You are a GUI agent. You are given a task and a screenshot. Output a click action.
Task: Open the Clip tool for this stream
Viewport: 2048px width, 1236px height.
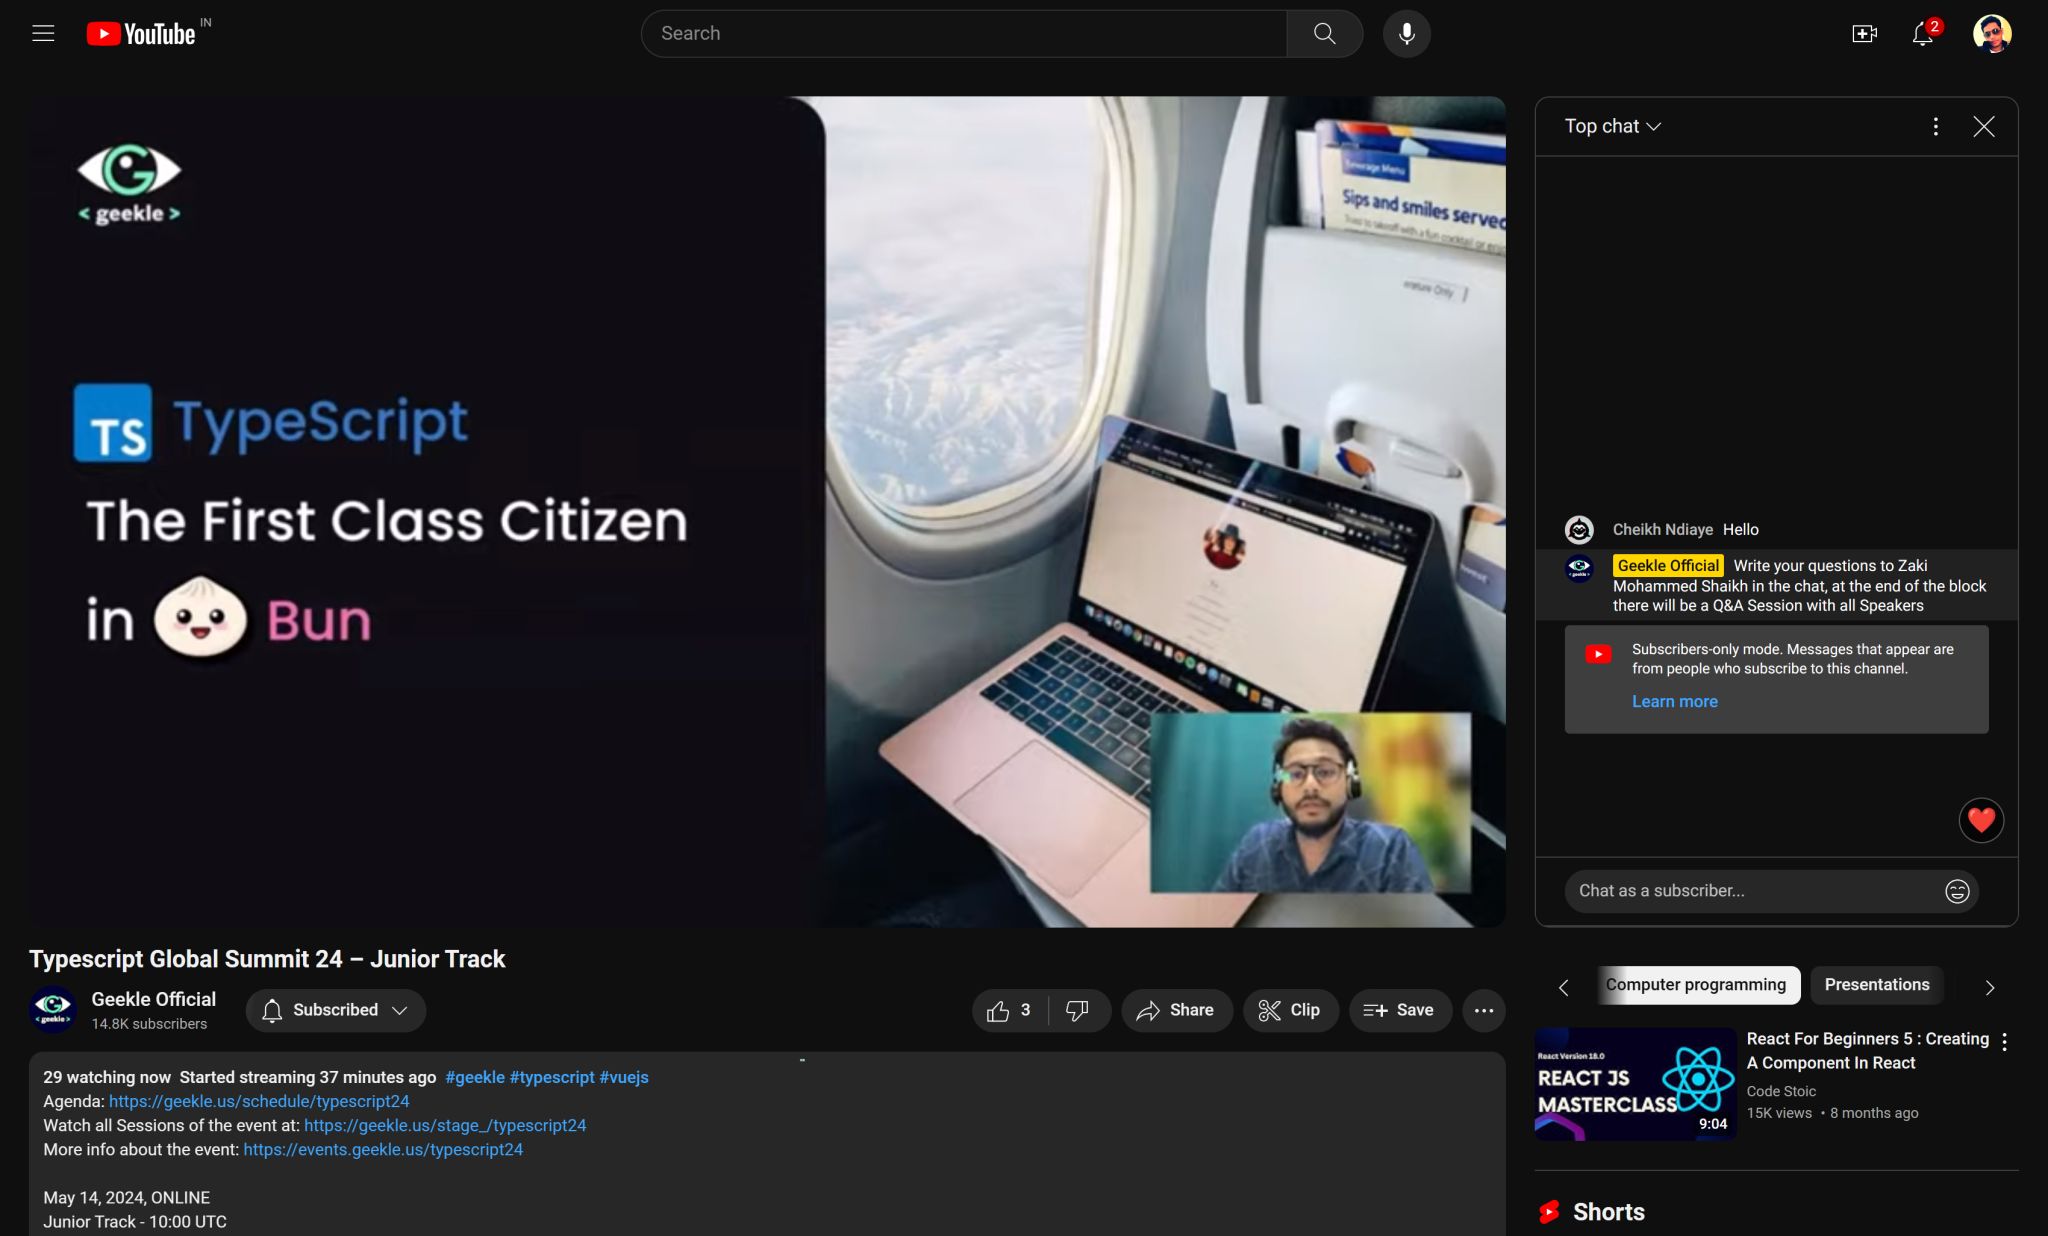click(x=1290, y=1010)
